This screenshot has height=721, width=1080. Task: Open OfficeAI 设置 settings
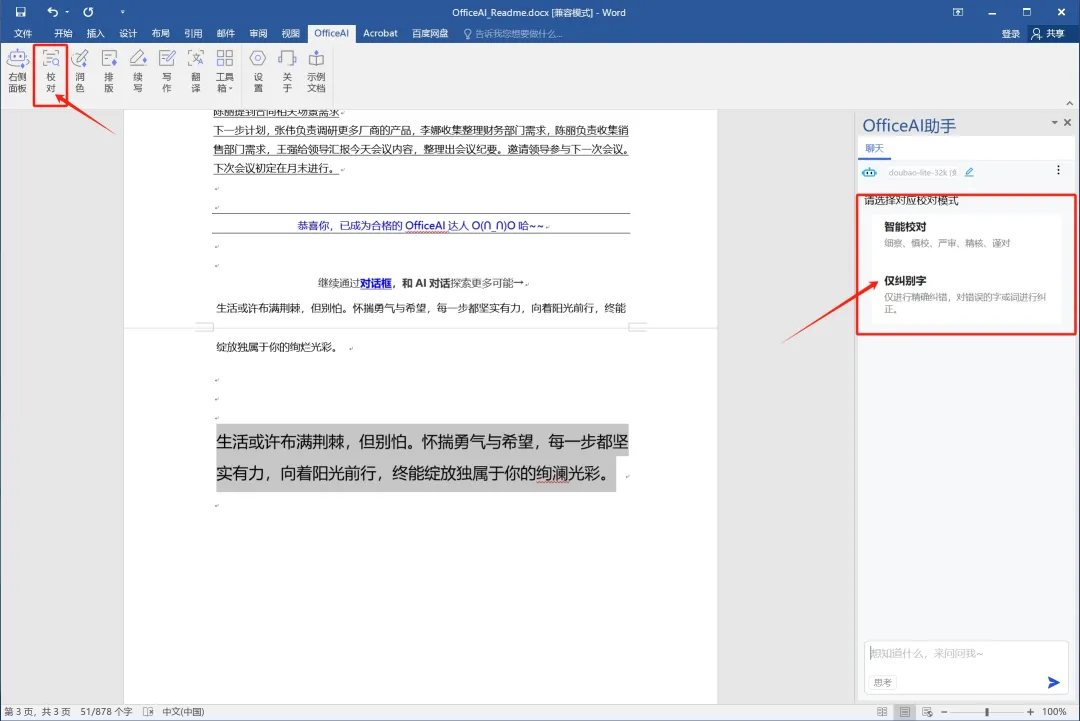coord(258,71)
